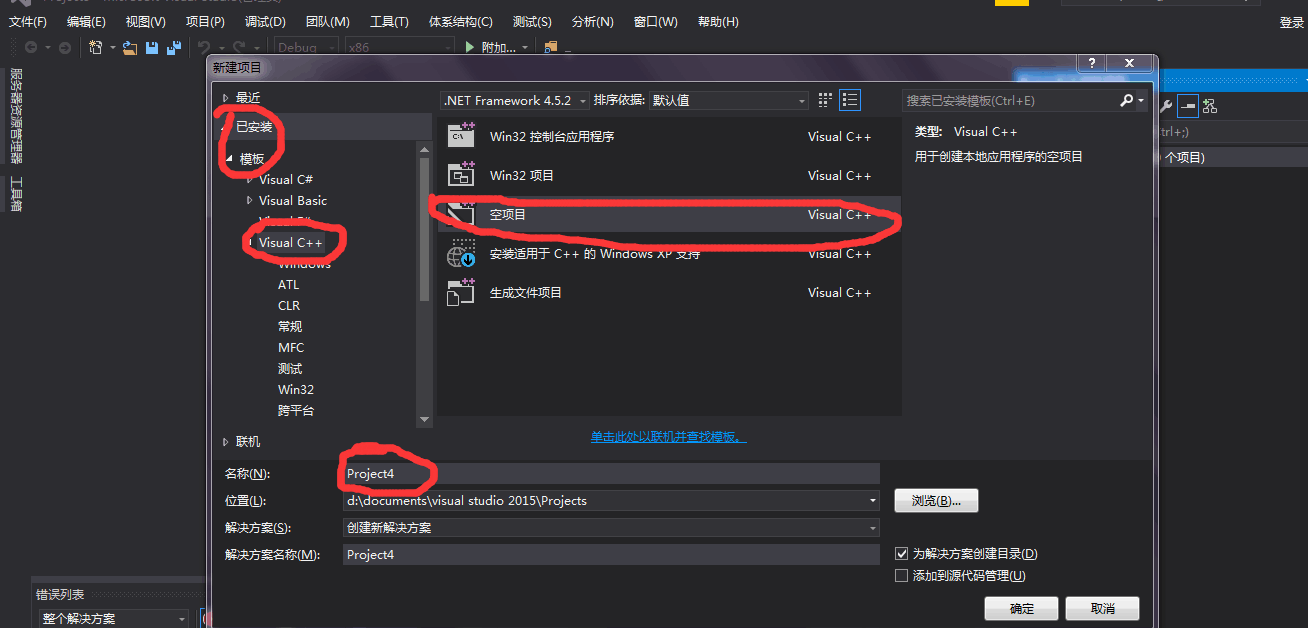This screenshot has height=628, width=1308.
Task: Select Win32 in the template tree
Action: (x=296, y=390)
